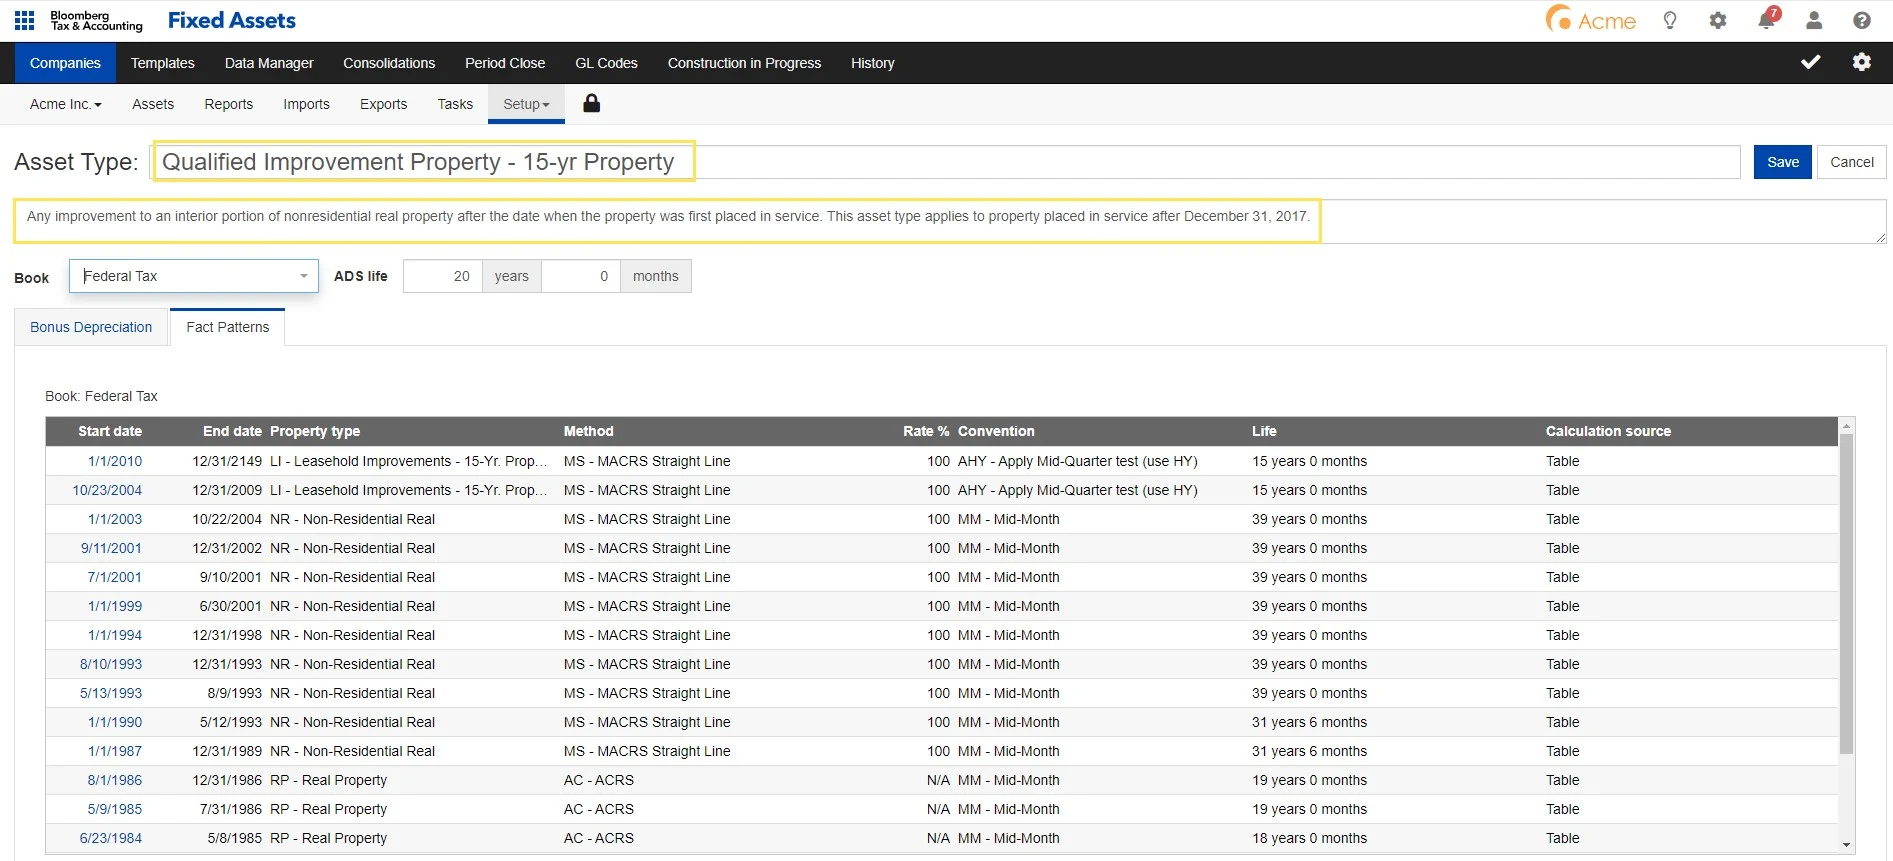Switch to Consolidations
The height and width of the screenshot is (861, 1893).
(389, 63)
